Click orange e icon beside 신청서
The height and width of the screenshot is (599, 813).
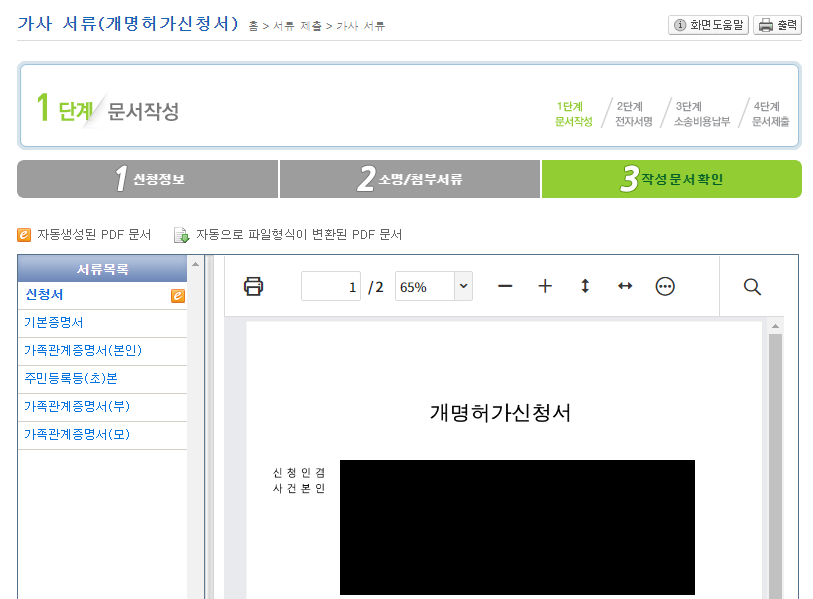pos(178,296)
